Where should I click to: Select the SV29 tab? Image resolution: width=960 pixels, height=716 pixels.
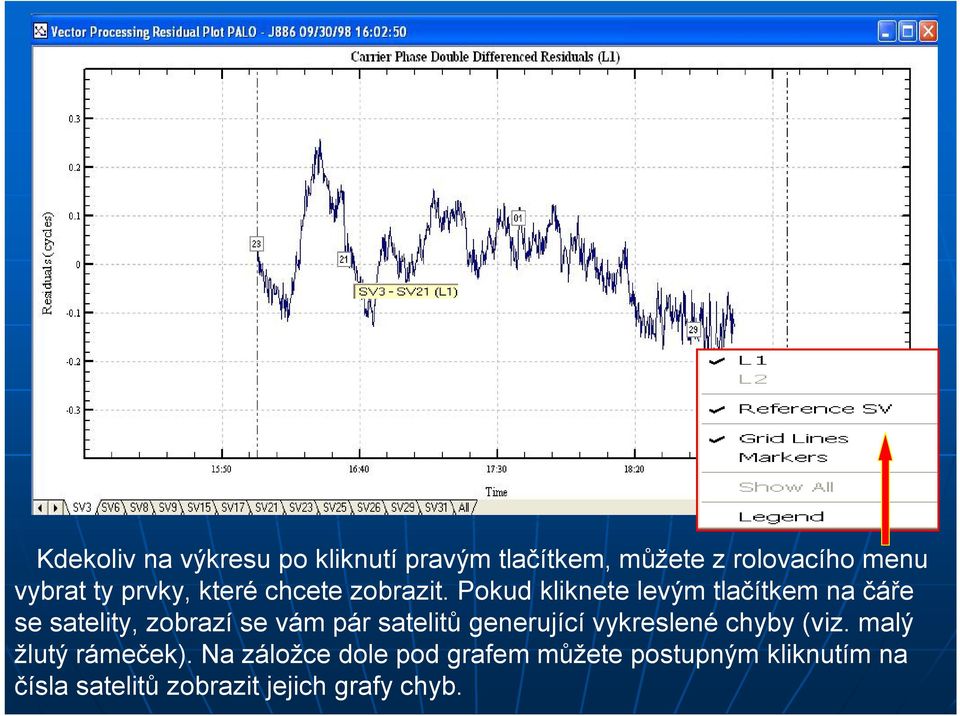(x=403, y=507)
